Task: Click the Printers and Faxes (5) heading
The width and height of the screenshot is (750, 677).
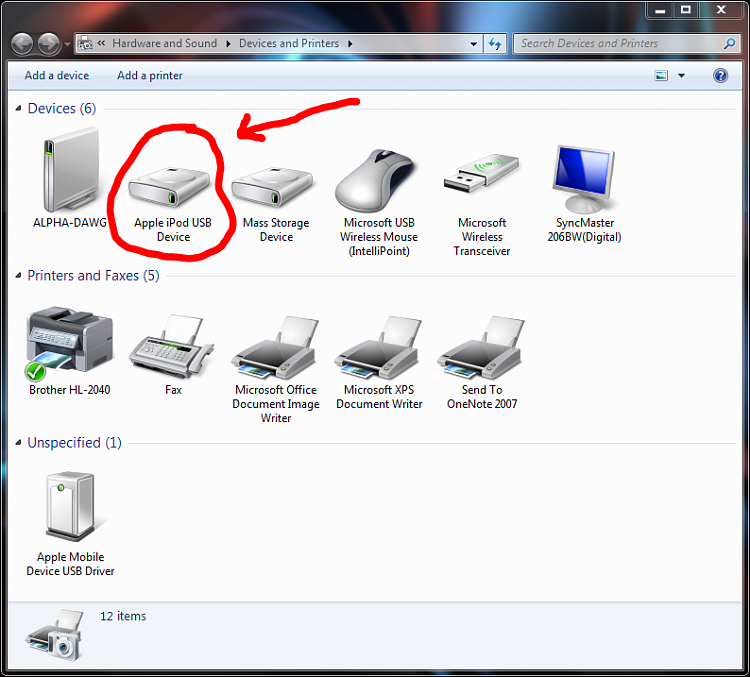Action: (93, 276)
